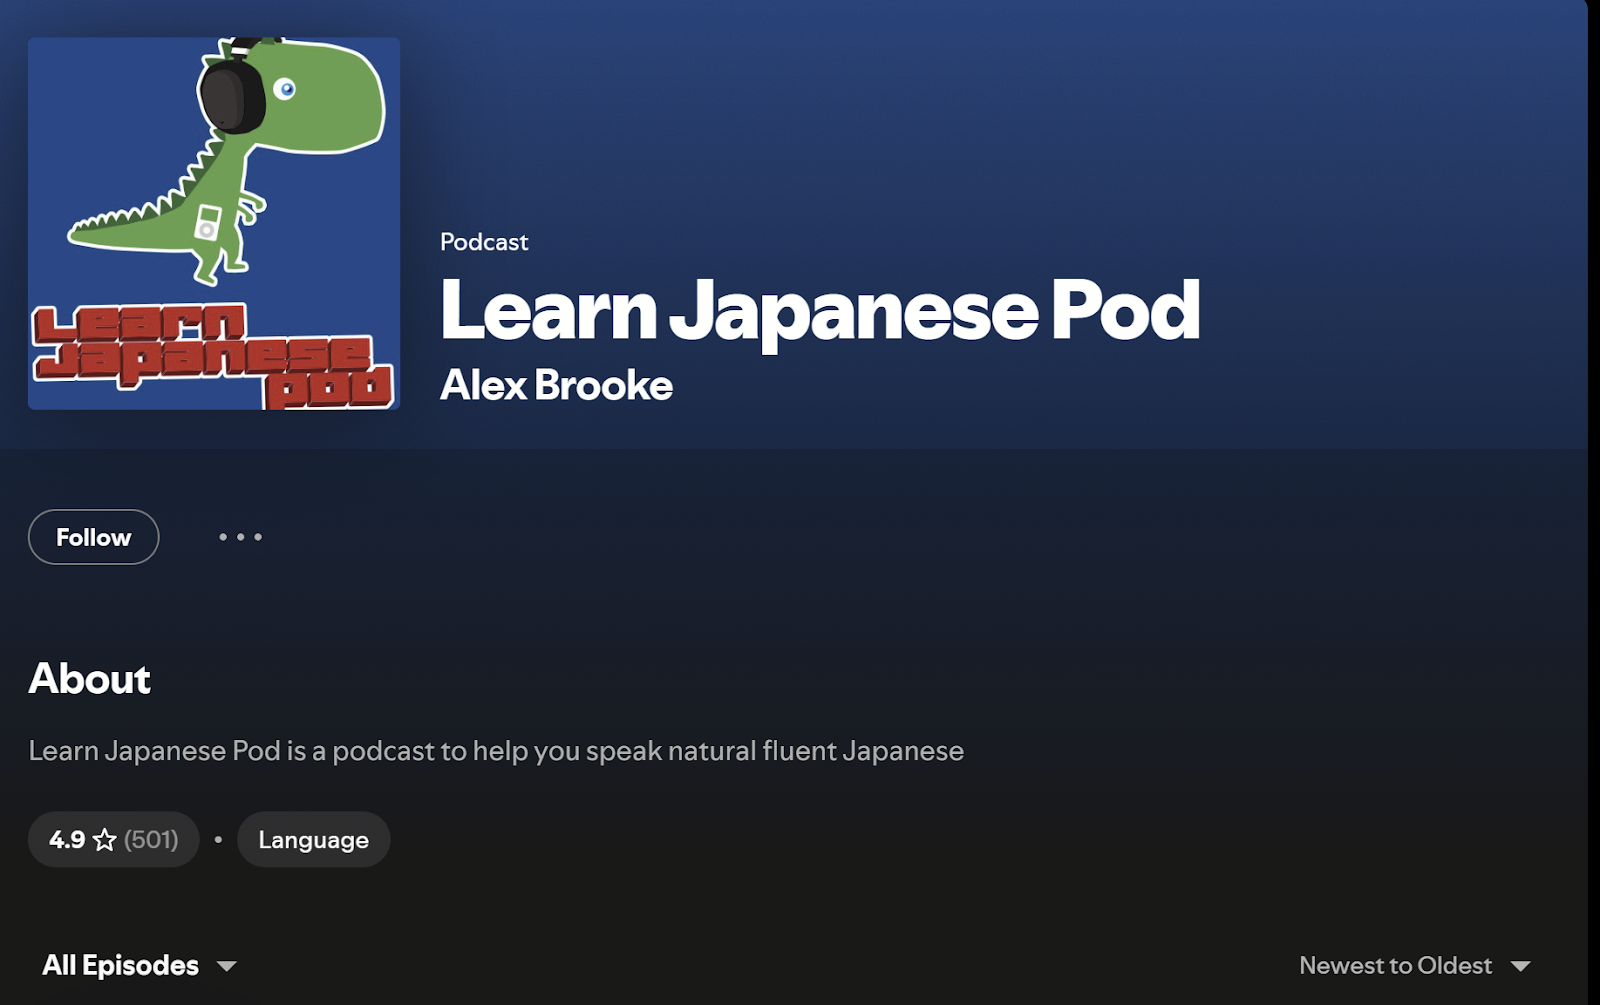Open Alex Brooke's creator page
This screenshot has width=1600, height=1005.
coord(556,385)
